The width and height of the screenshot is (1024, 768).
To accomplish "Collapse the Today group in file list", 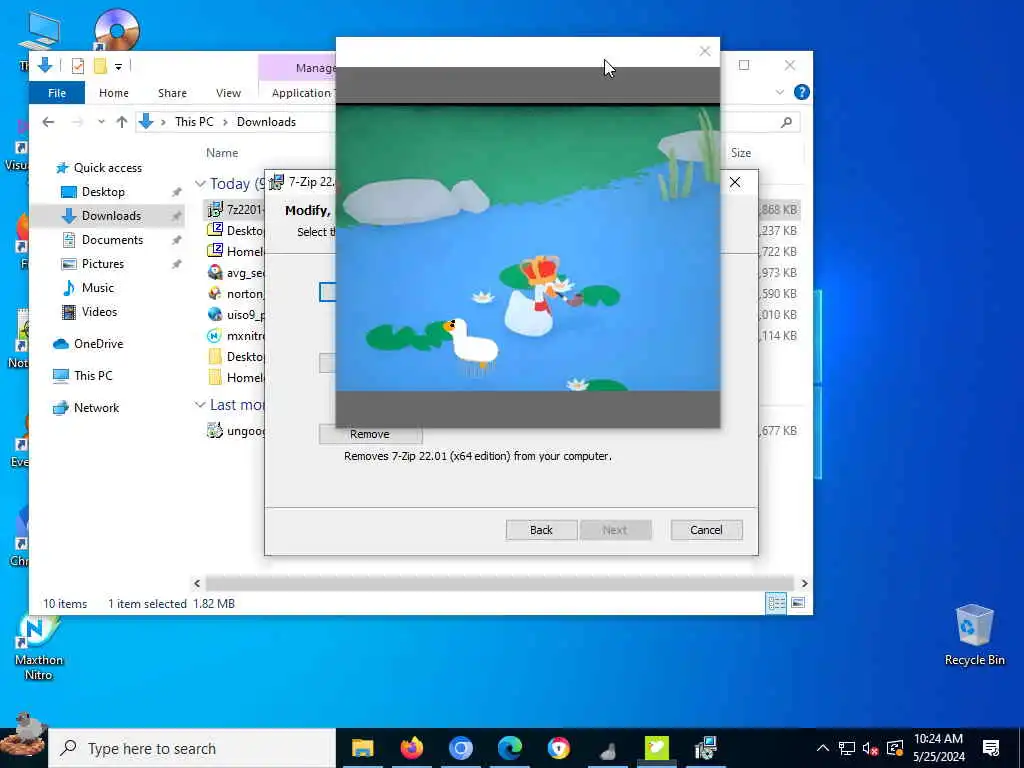I will coord(200,184).
